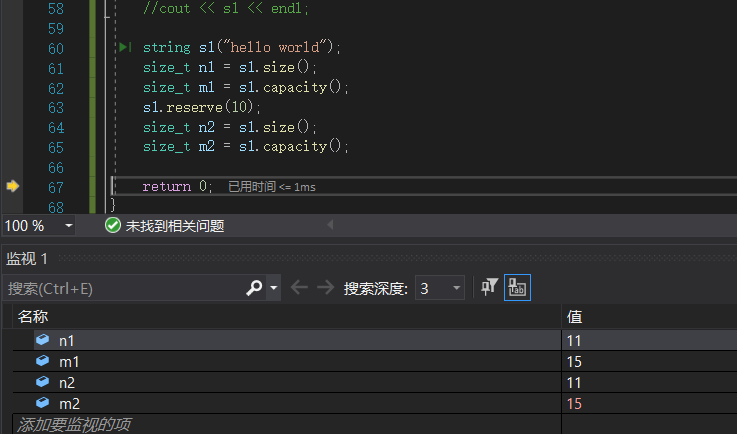Open the 100 % zoom level dropdown
Viewport: 737px width, 434px height.
(69, 226)
